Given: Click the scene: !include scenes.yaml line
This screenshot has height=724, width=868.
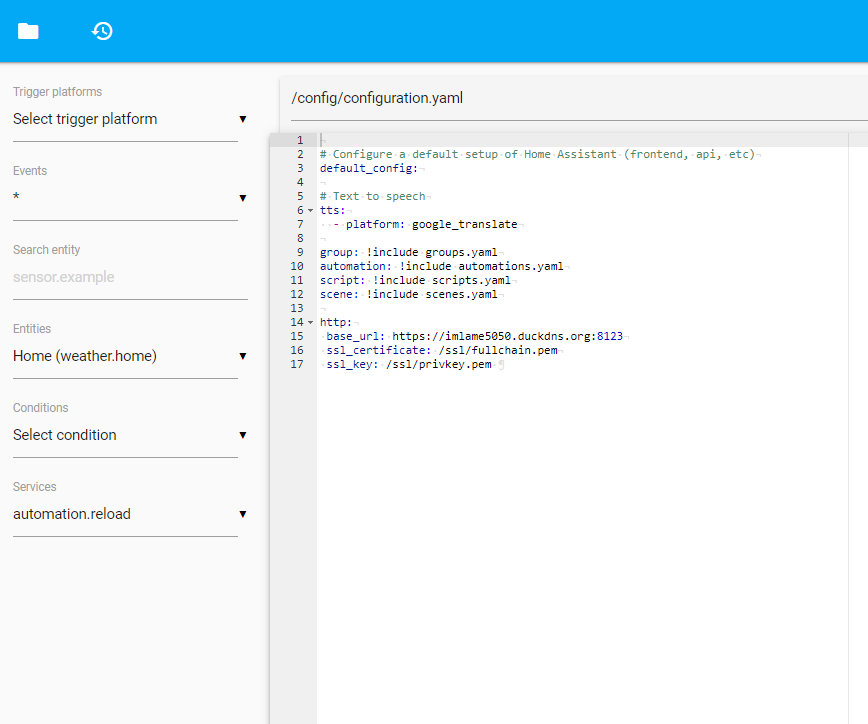Looking at the screenshot, I should (409, 294).
